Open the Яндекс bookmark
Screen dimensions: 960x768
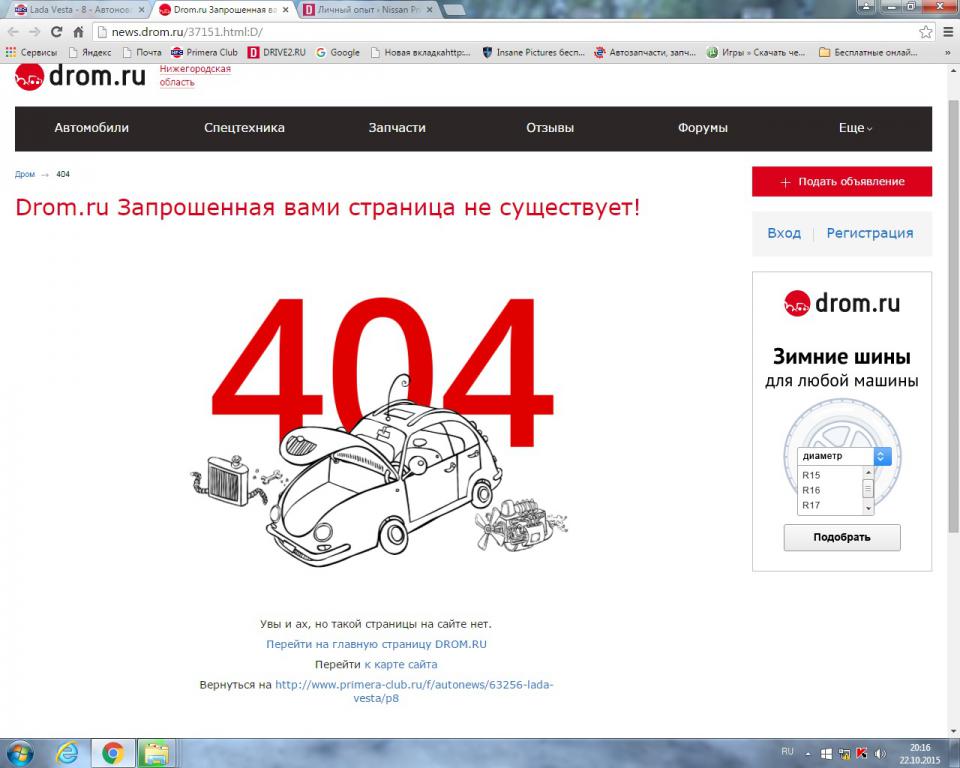click(90, 53)
